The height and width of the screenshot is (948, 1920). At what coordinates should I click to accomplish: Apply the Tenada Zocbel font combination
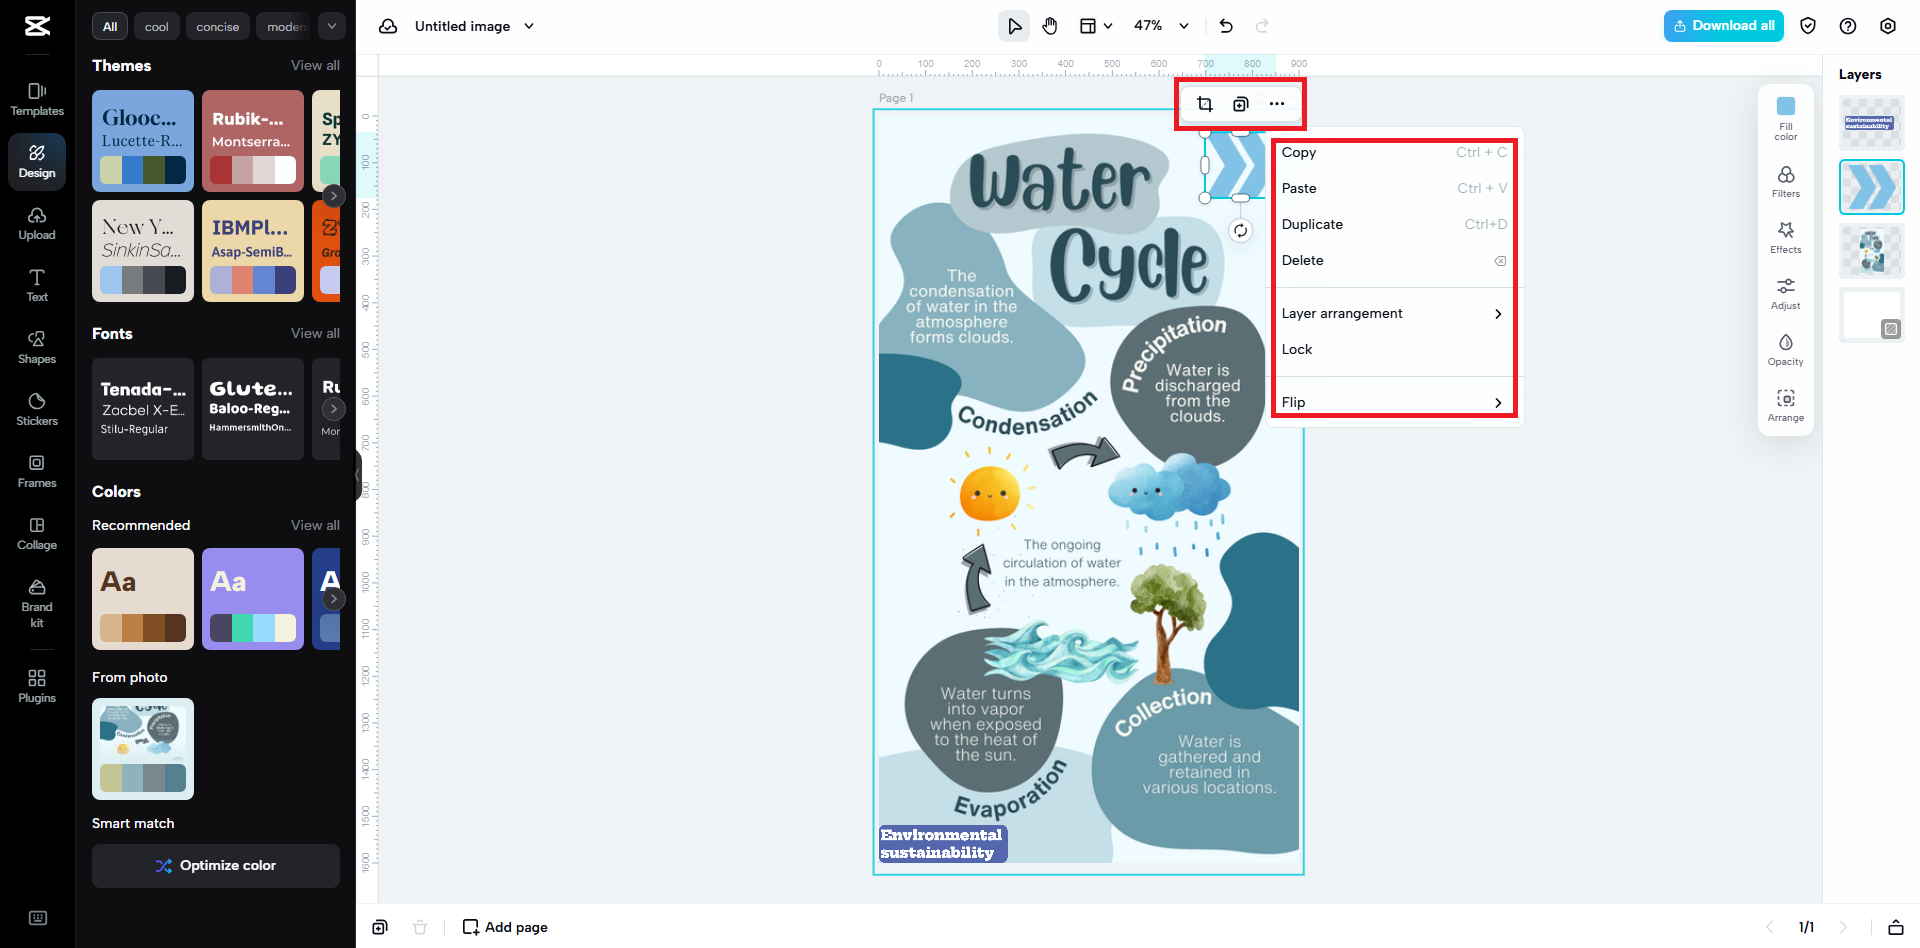pos(143,409)
